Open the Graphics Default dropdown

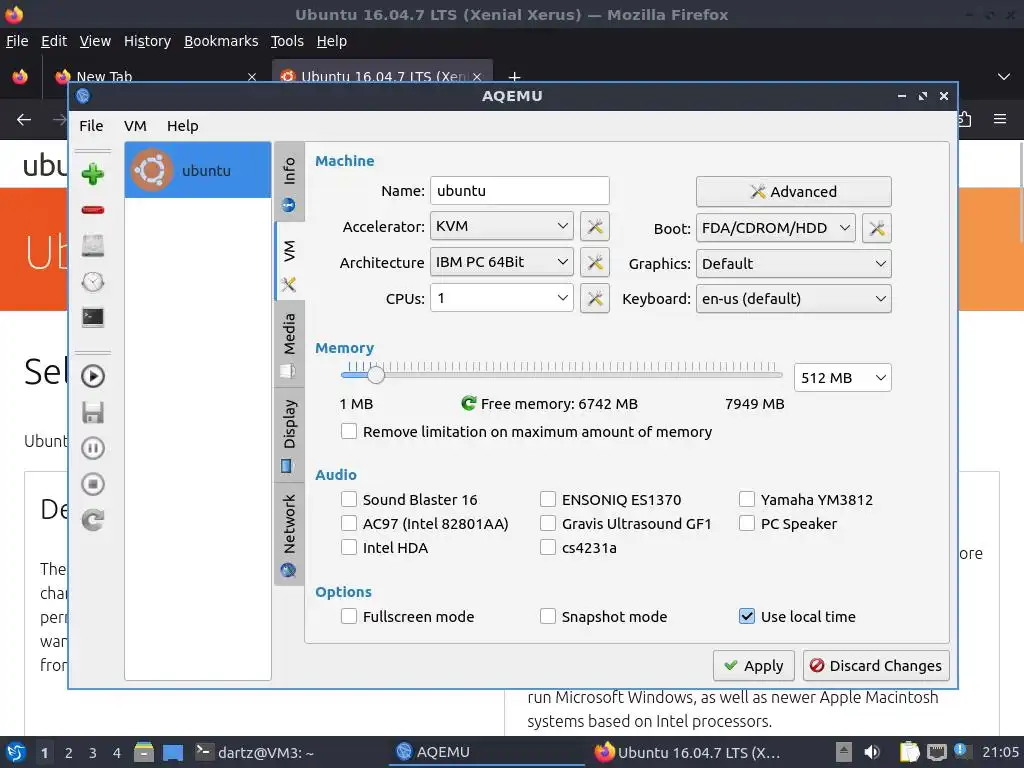point(793,264)
